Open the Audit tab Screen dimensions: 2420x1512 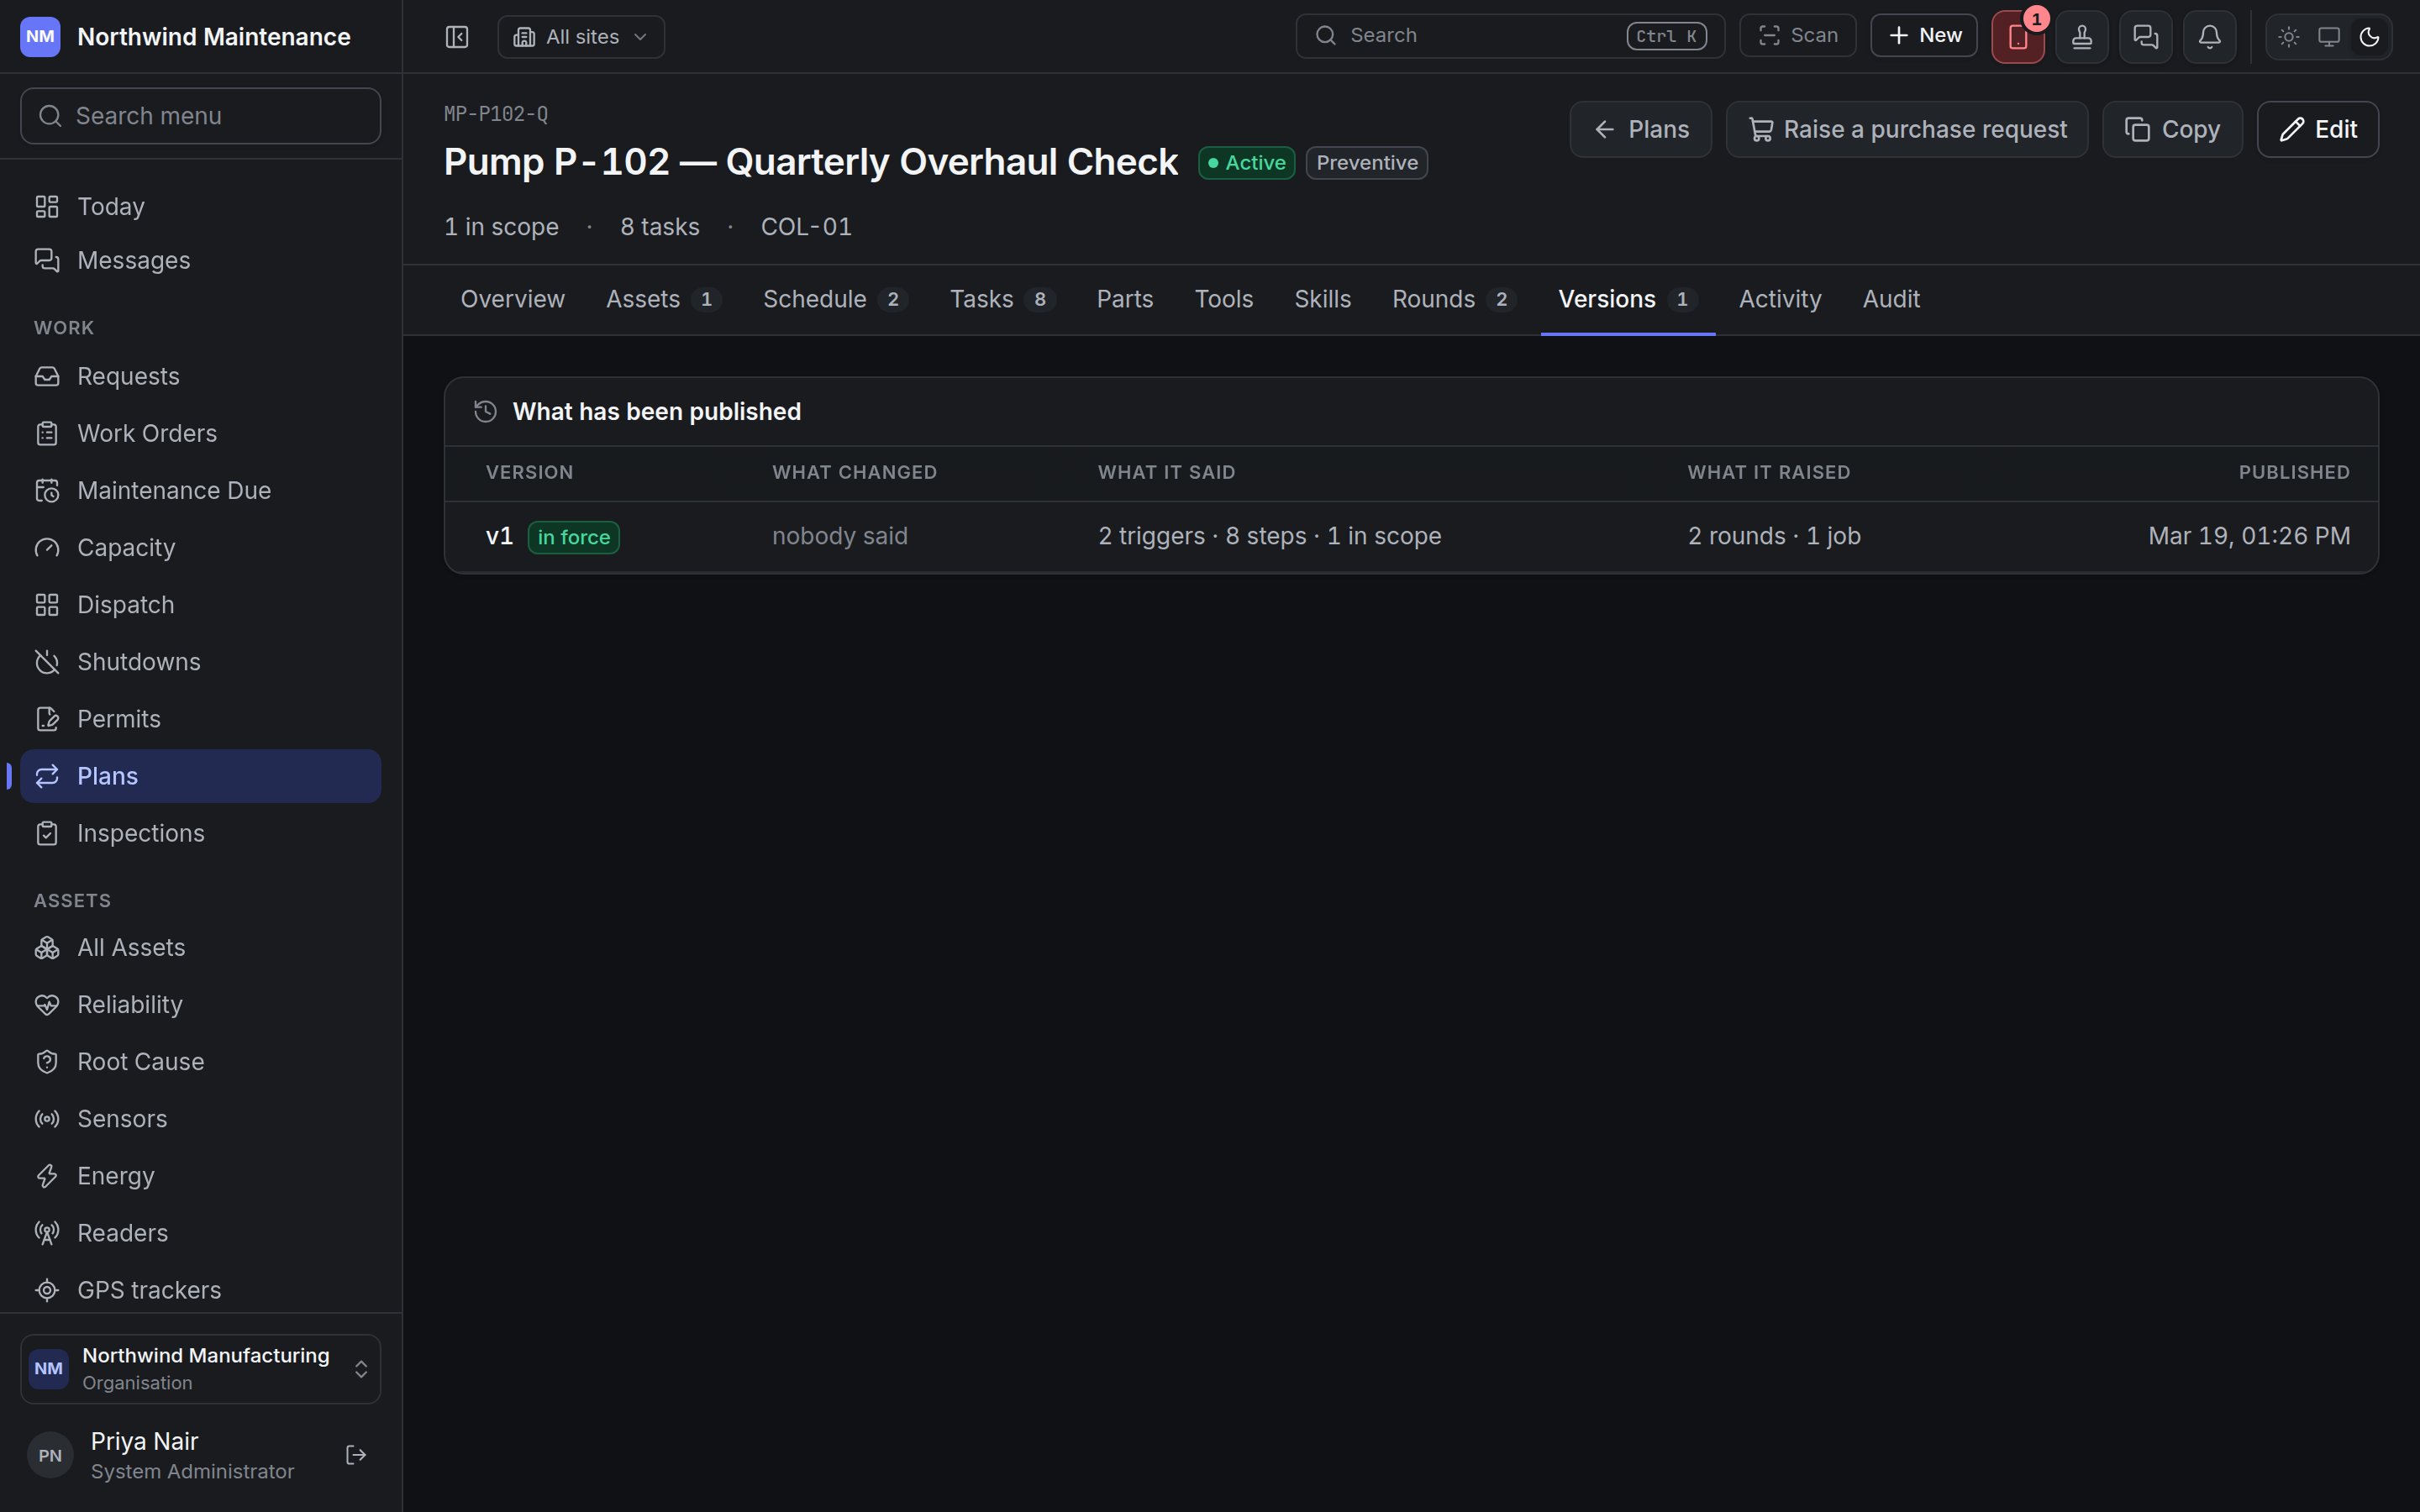tap(1891, 299)
